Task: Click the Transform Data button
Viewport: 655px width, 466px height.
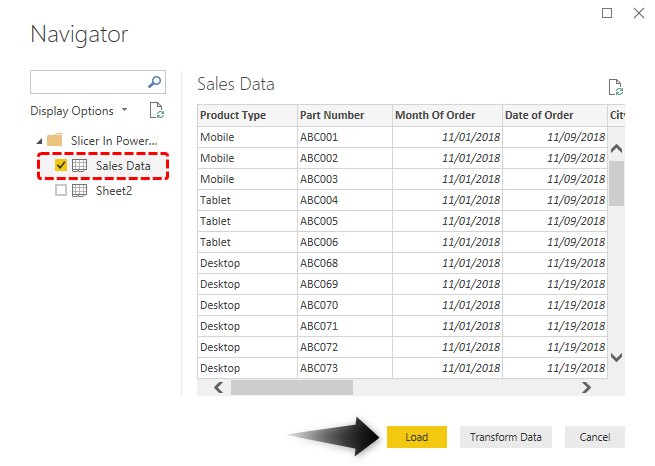Action: [x=505, y=437]
